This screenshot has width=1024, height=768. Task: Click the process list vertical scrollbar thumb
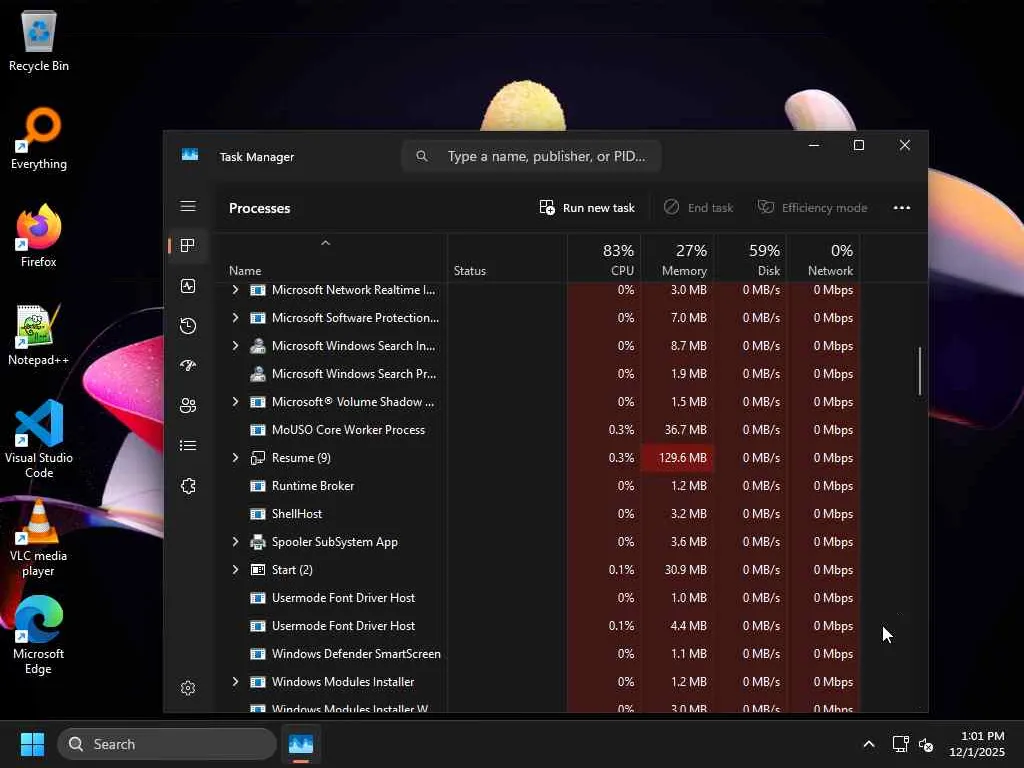coord(920,371)
